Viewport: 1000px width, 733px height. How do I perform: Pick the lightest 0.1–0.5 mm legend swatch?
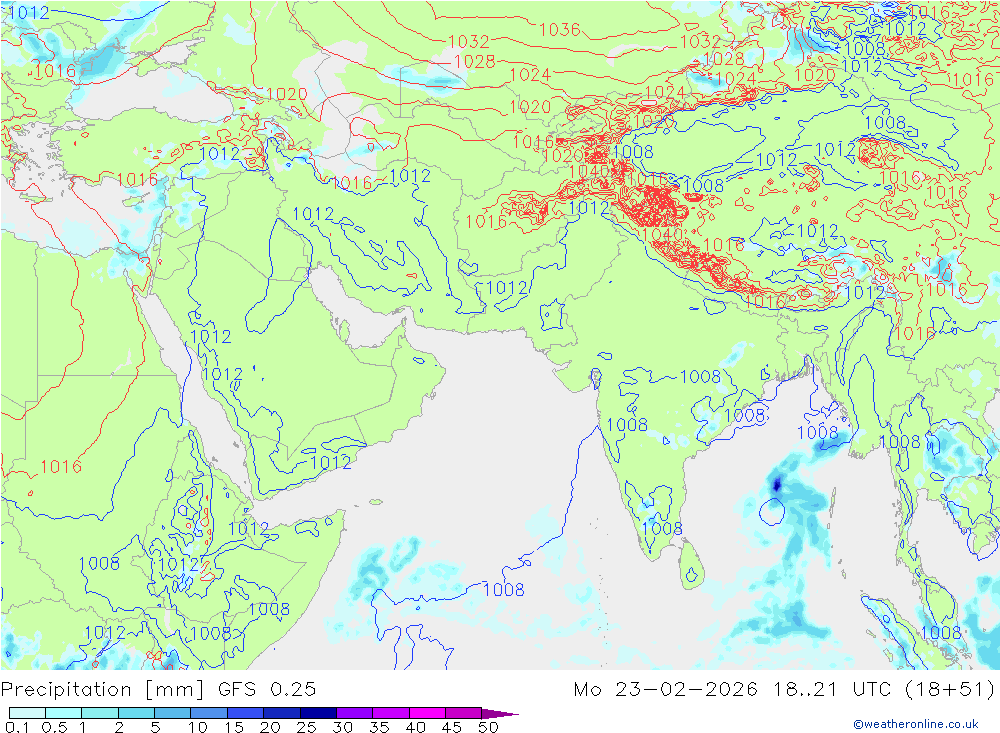click(27, 713)
